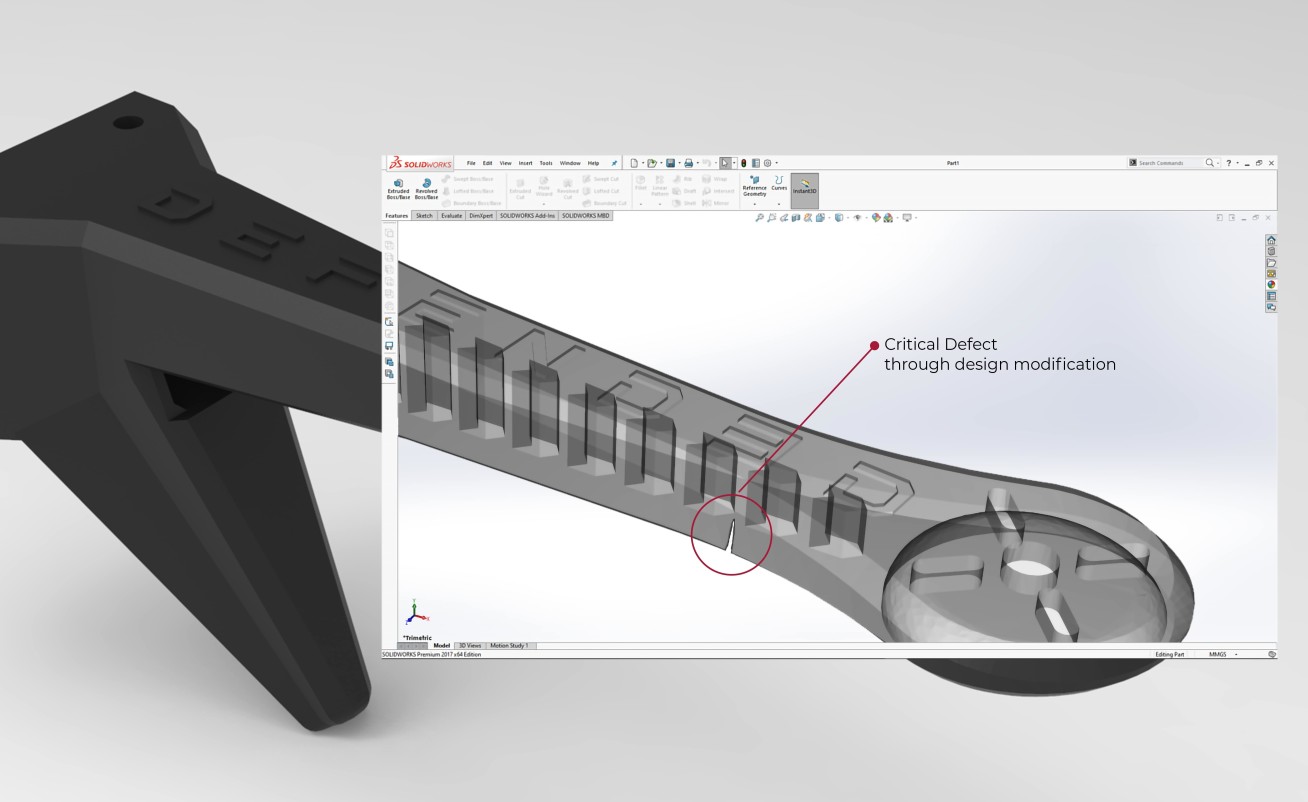1308x802 pixels.
Task: Open the Insert menu
Action: coord(525,163)
